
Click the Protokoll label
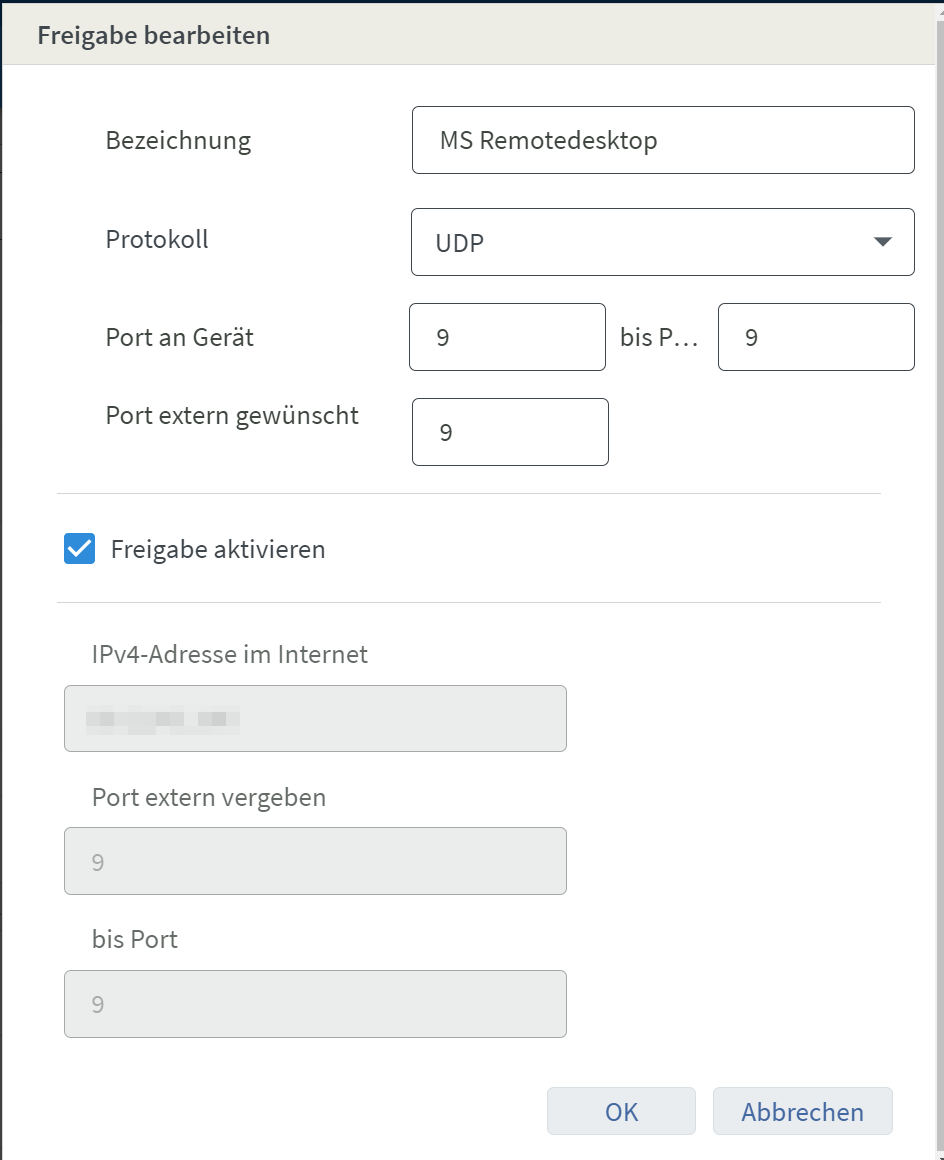click(x=157, y=239)
